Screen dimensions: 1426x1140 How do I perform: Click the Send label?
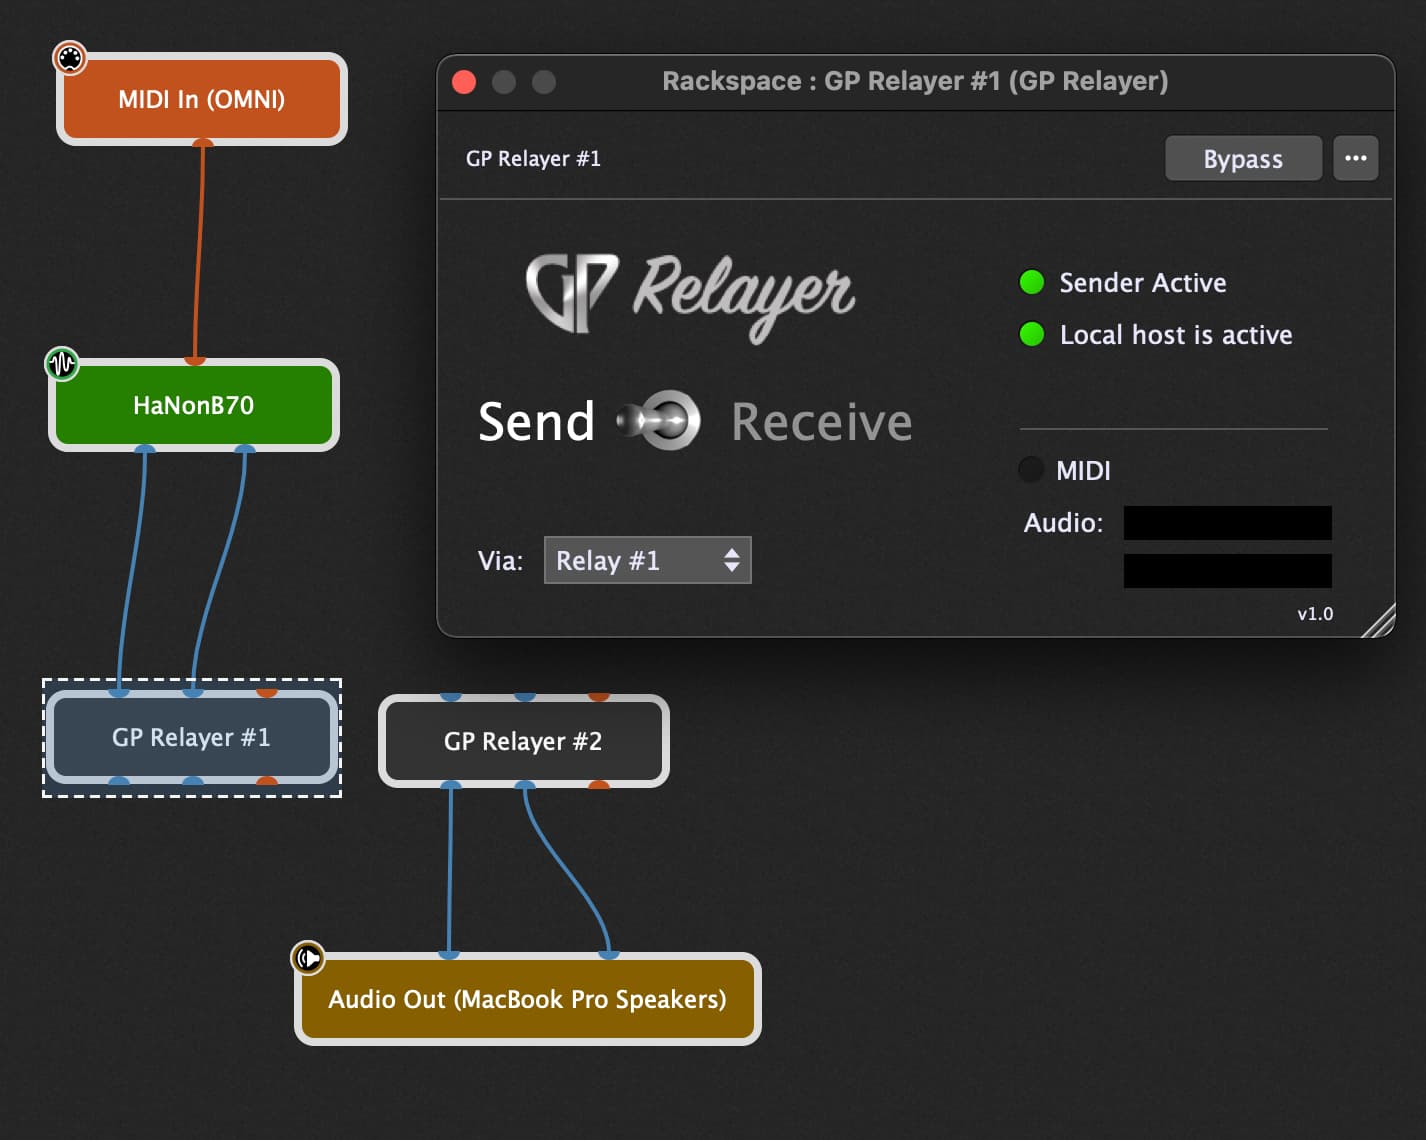click(536, 421)
